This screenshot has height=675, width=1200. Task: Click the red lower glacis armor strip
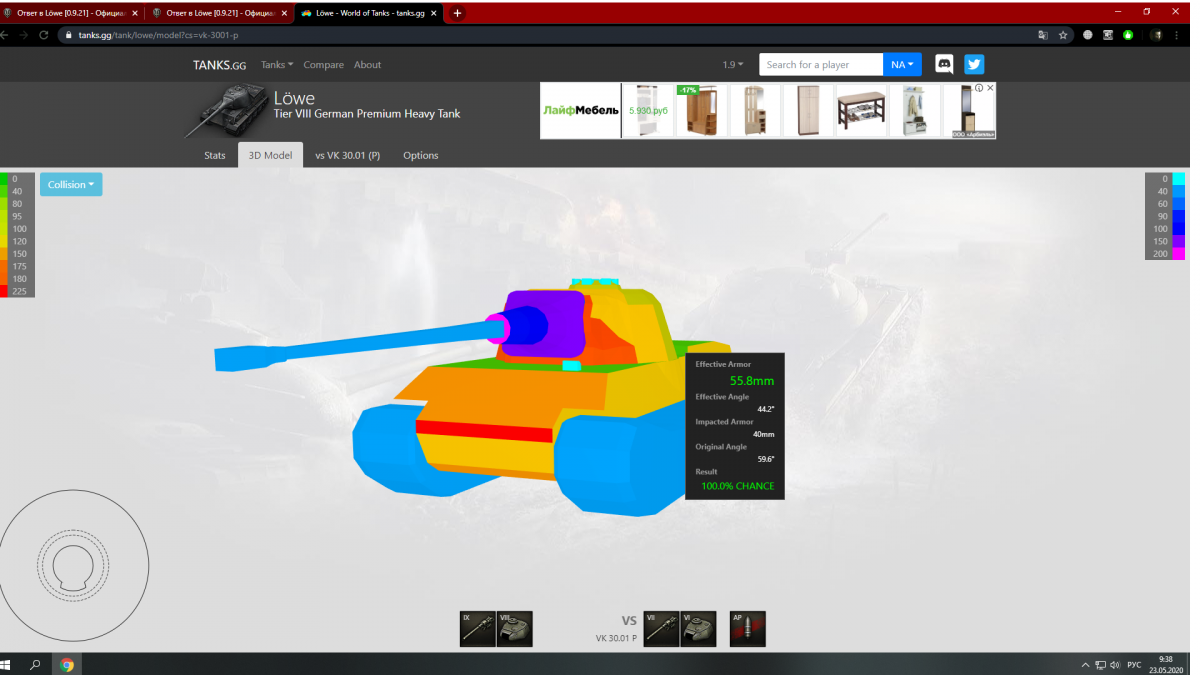pyautogui.click(x=484, y=431)
